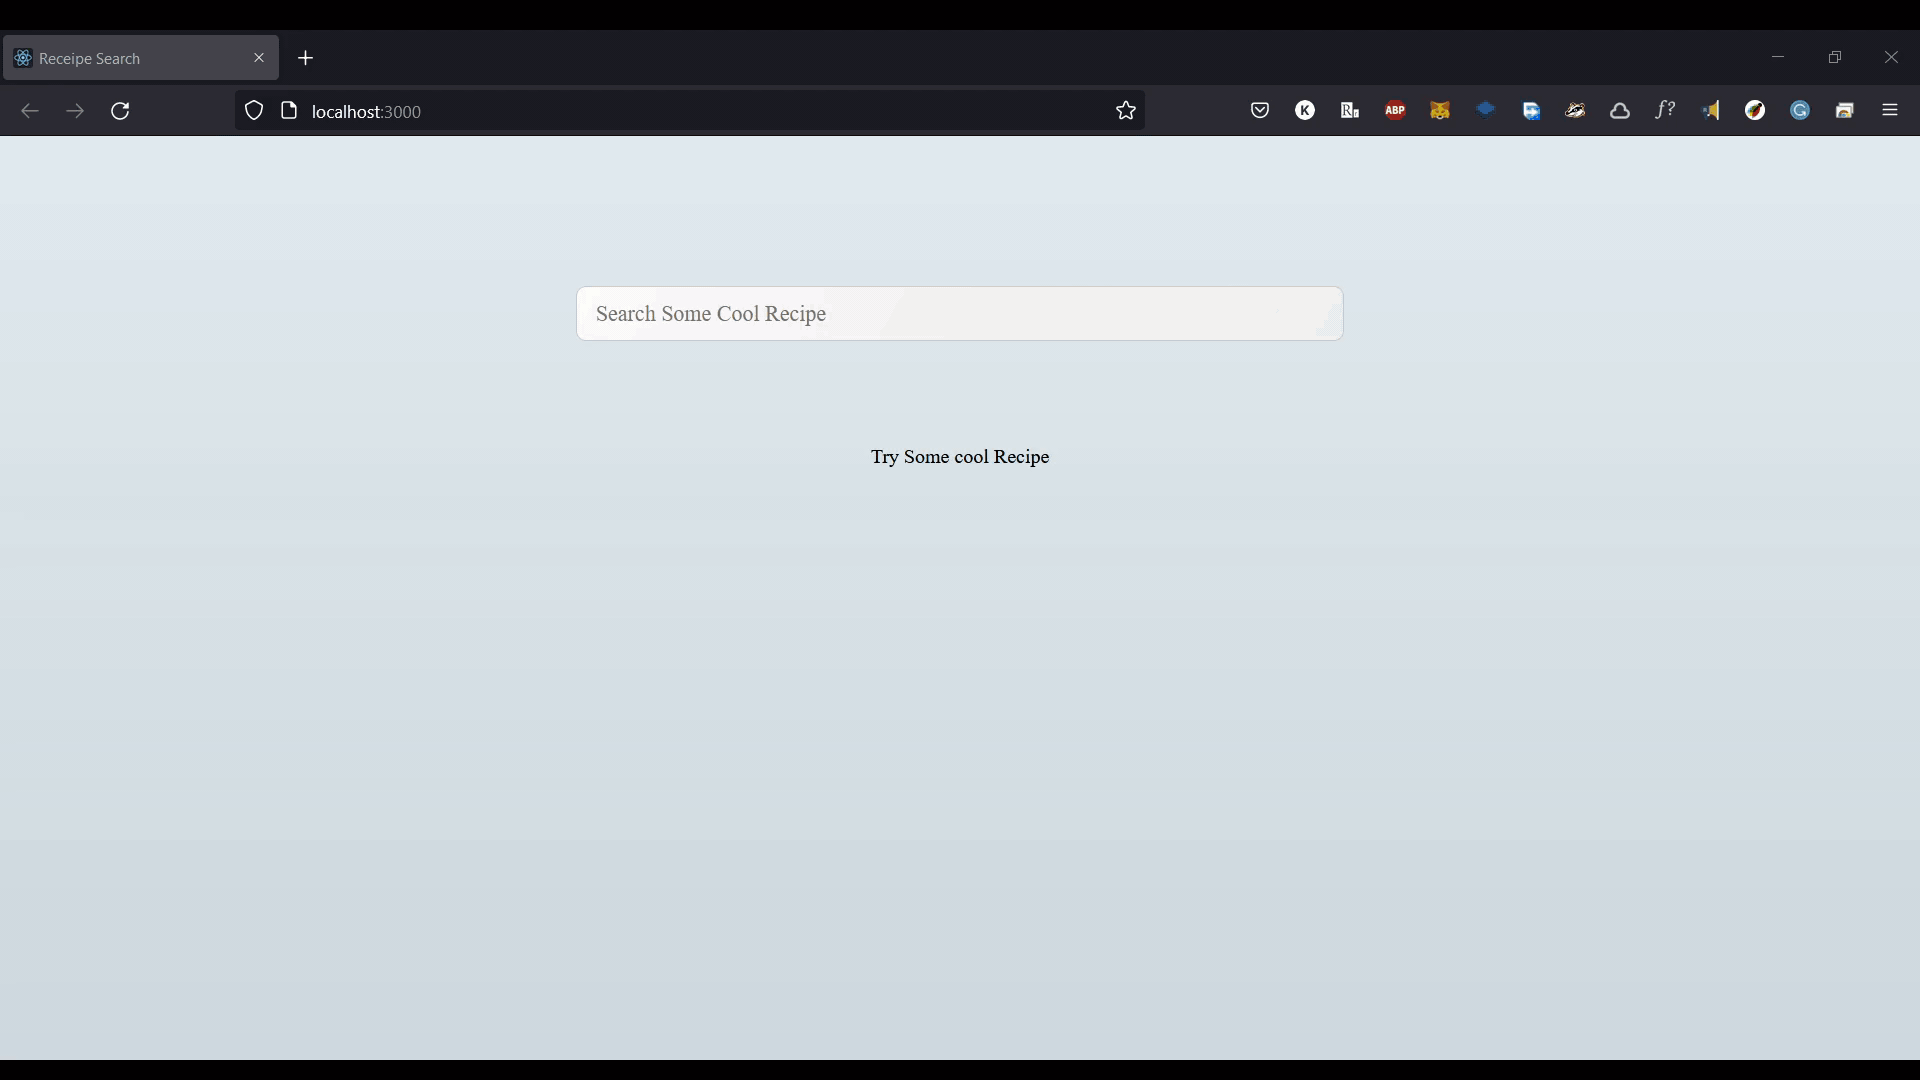Click 'Try Some cool Recipe' text link
Image resolution: width=1920 pixels, height=1080 pixels.
[x=960, y=456]
